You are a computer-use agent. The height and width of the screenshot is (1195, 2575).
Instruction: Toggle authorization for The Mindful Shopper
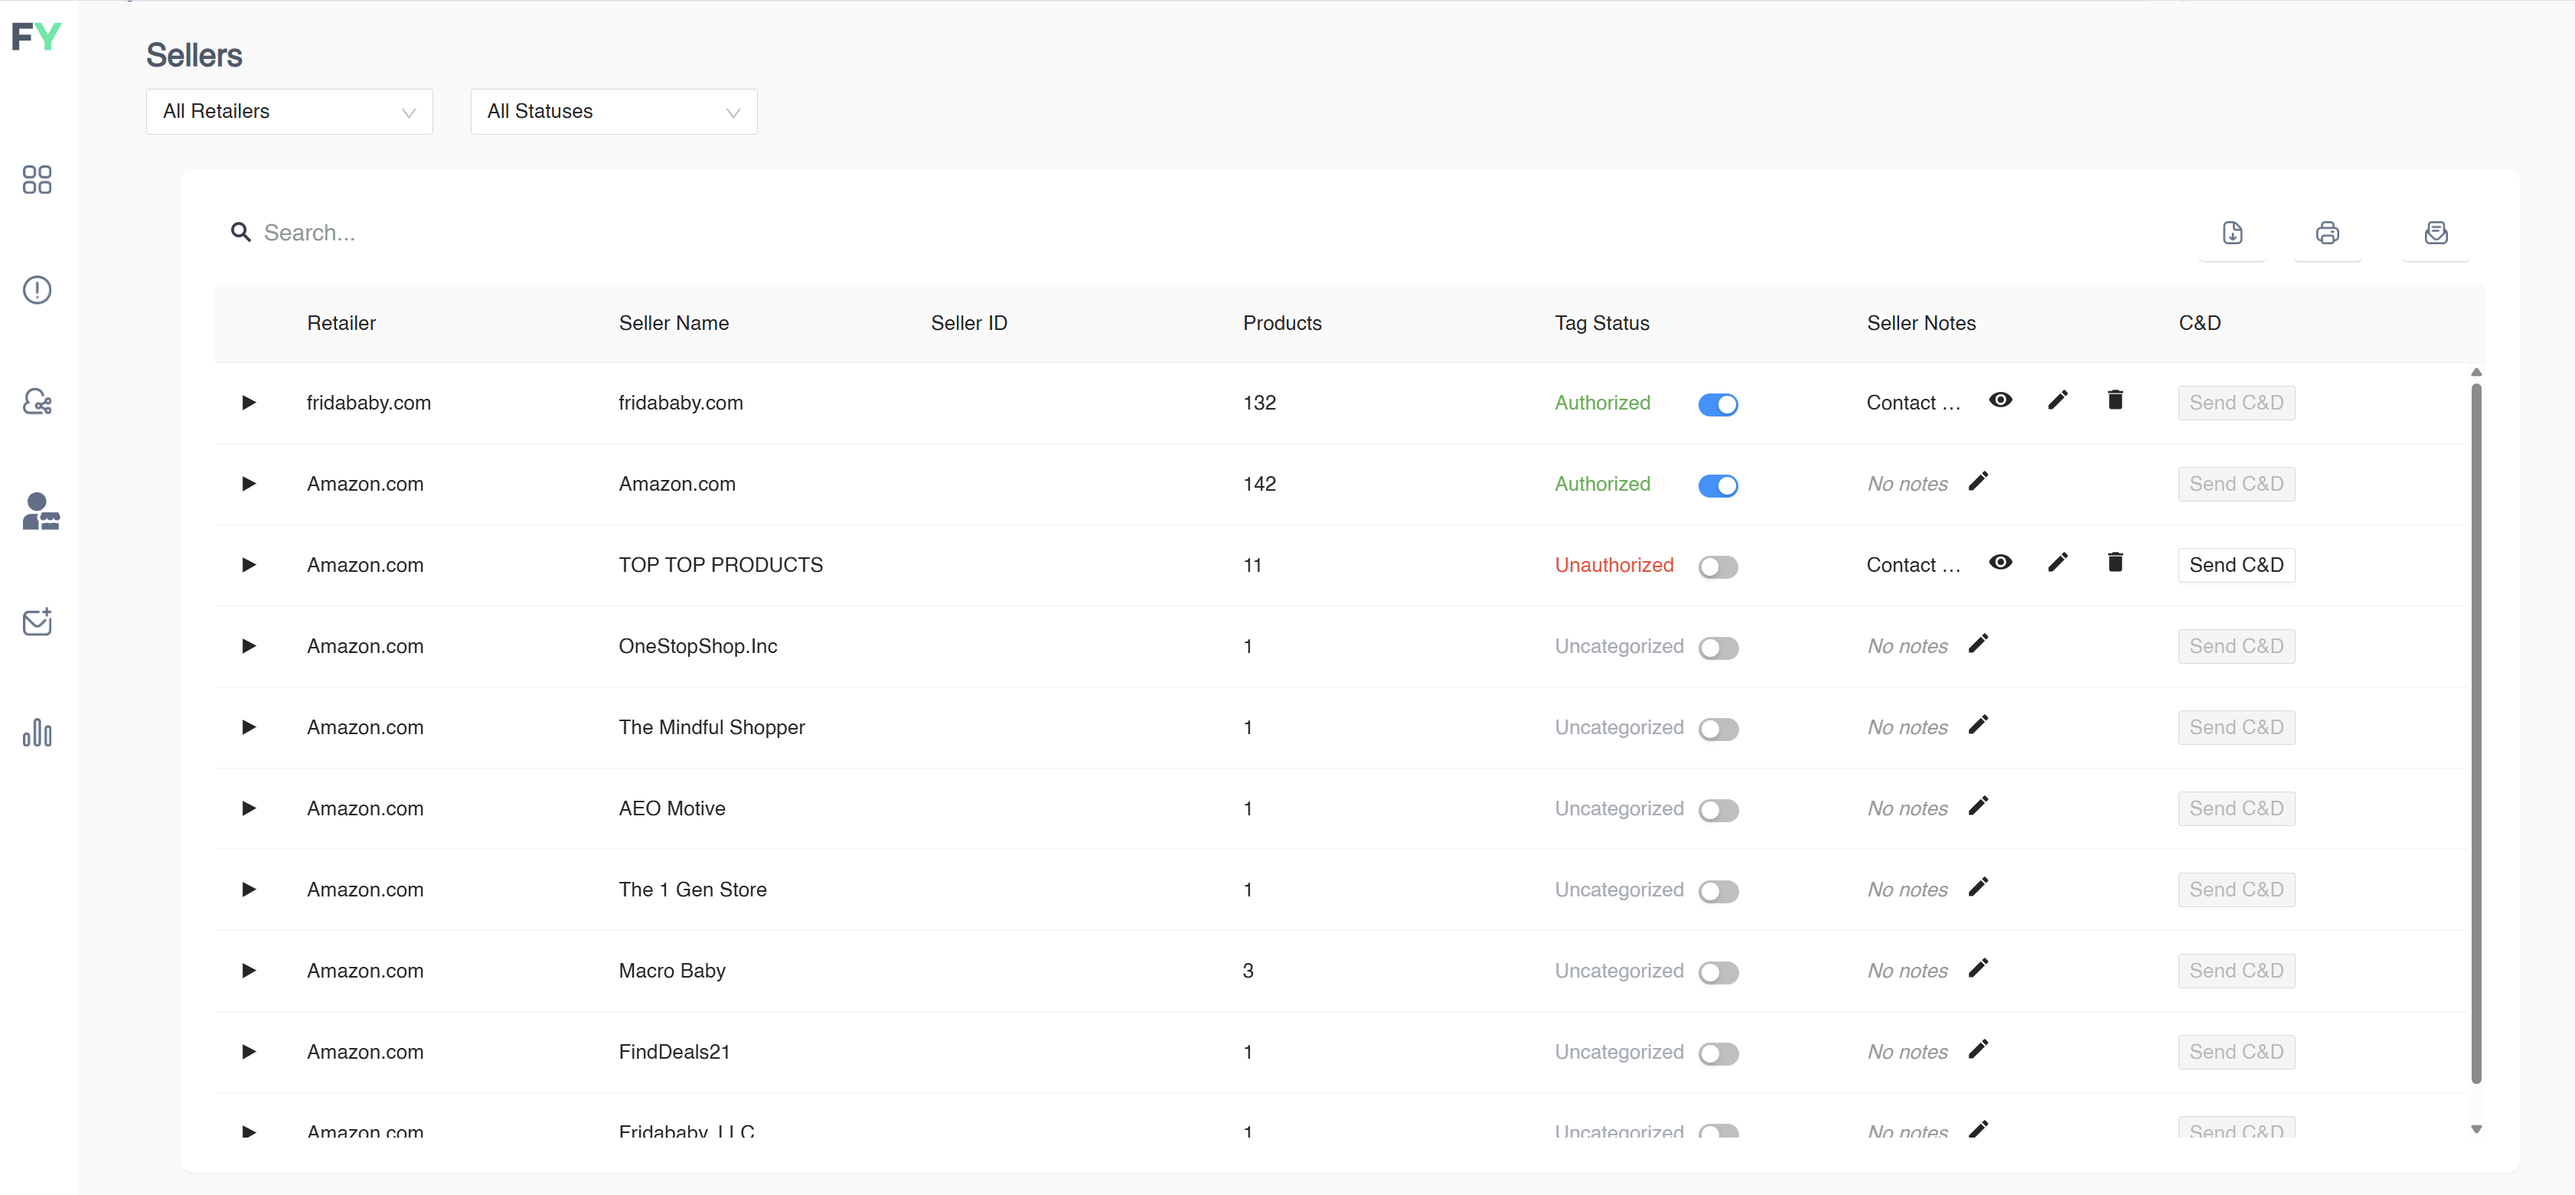click(x=1718, y=729)
